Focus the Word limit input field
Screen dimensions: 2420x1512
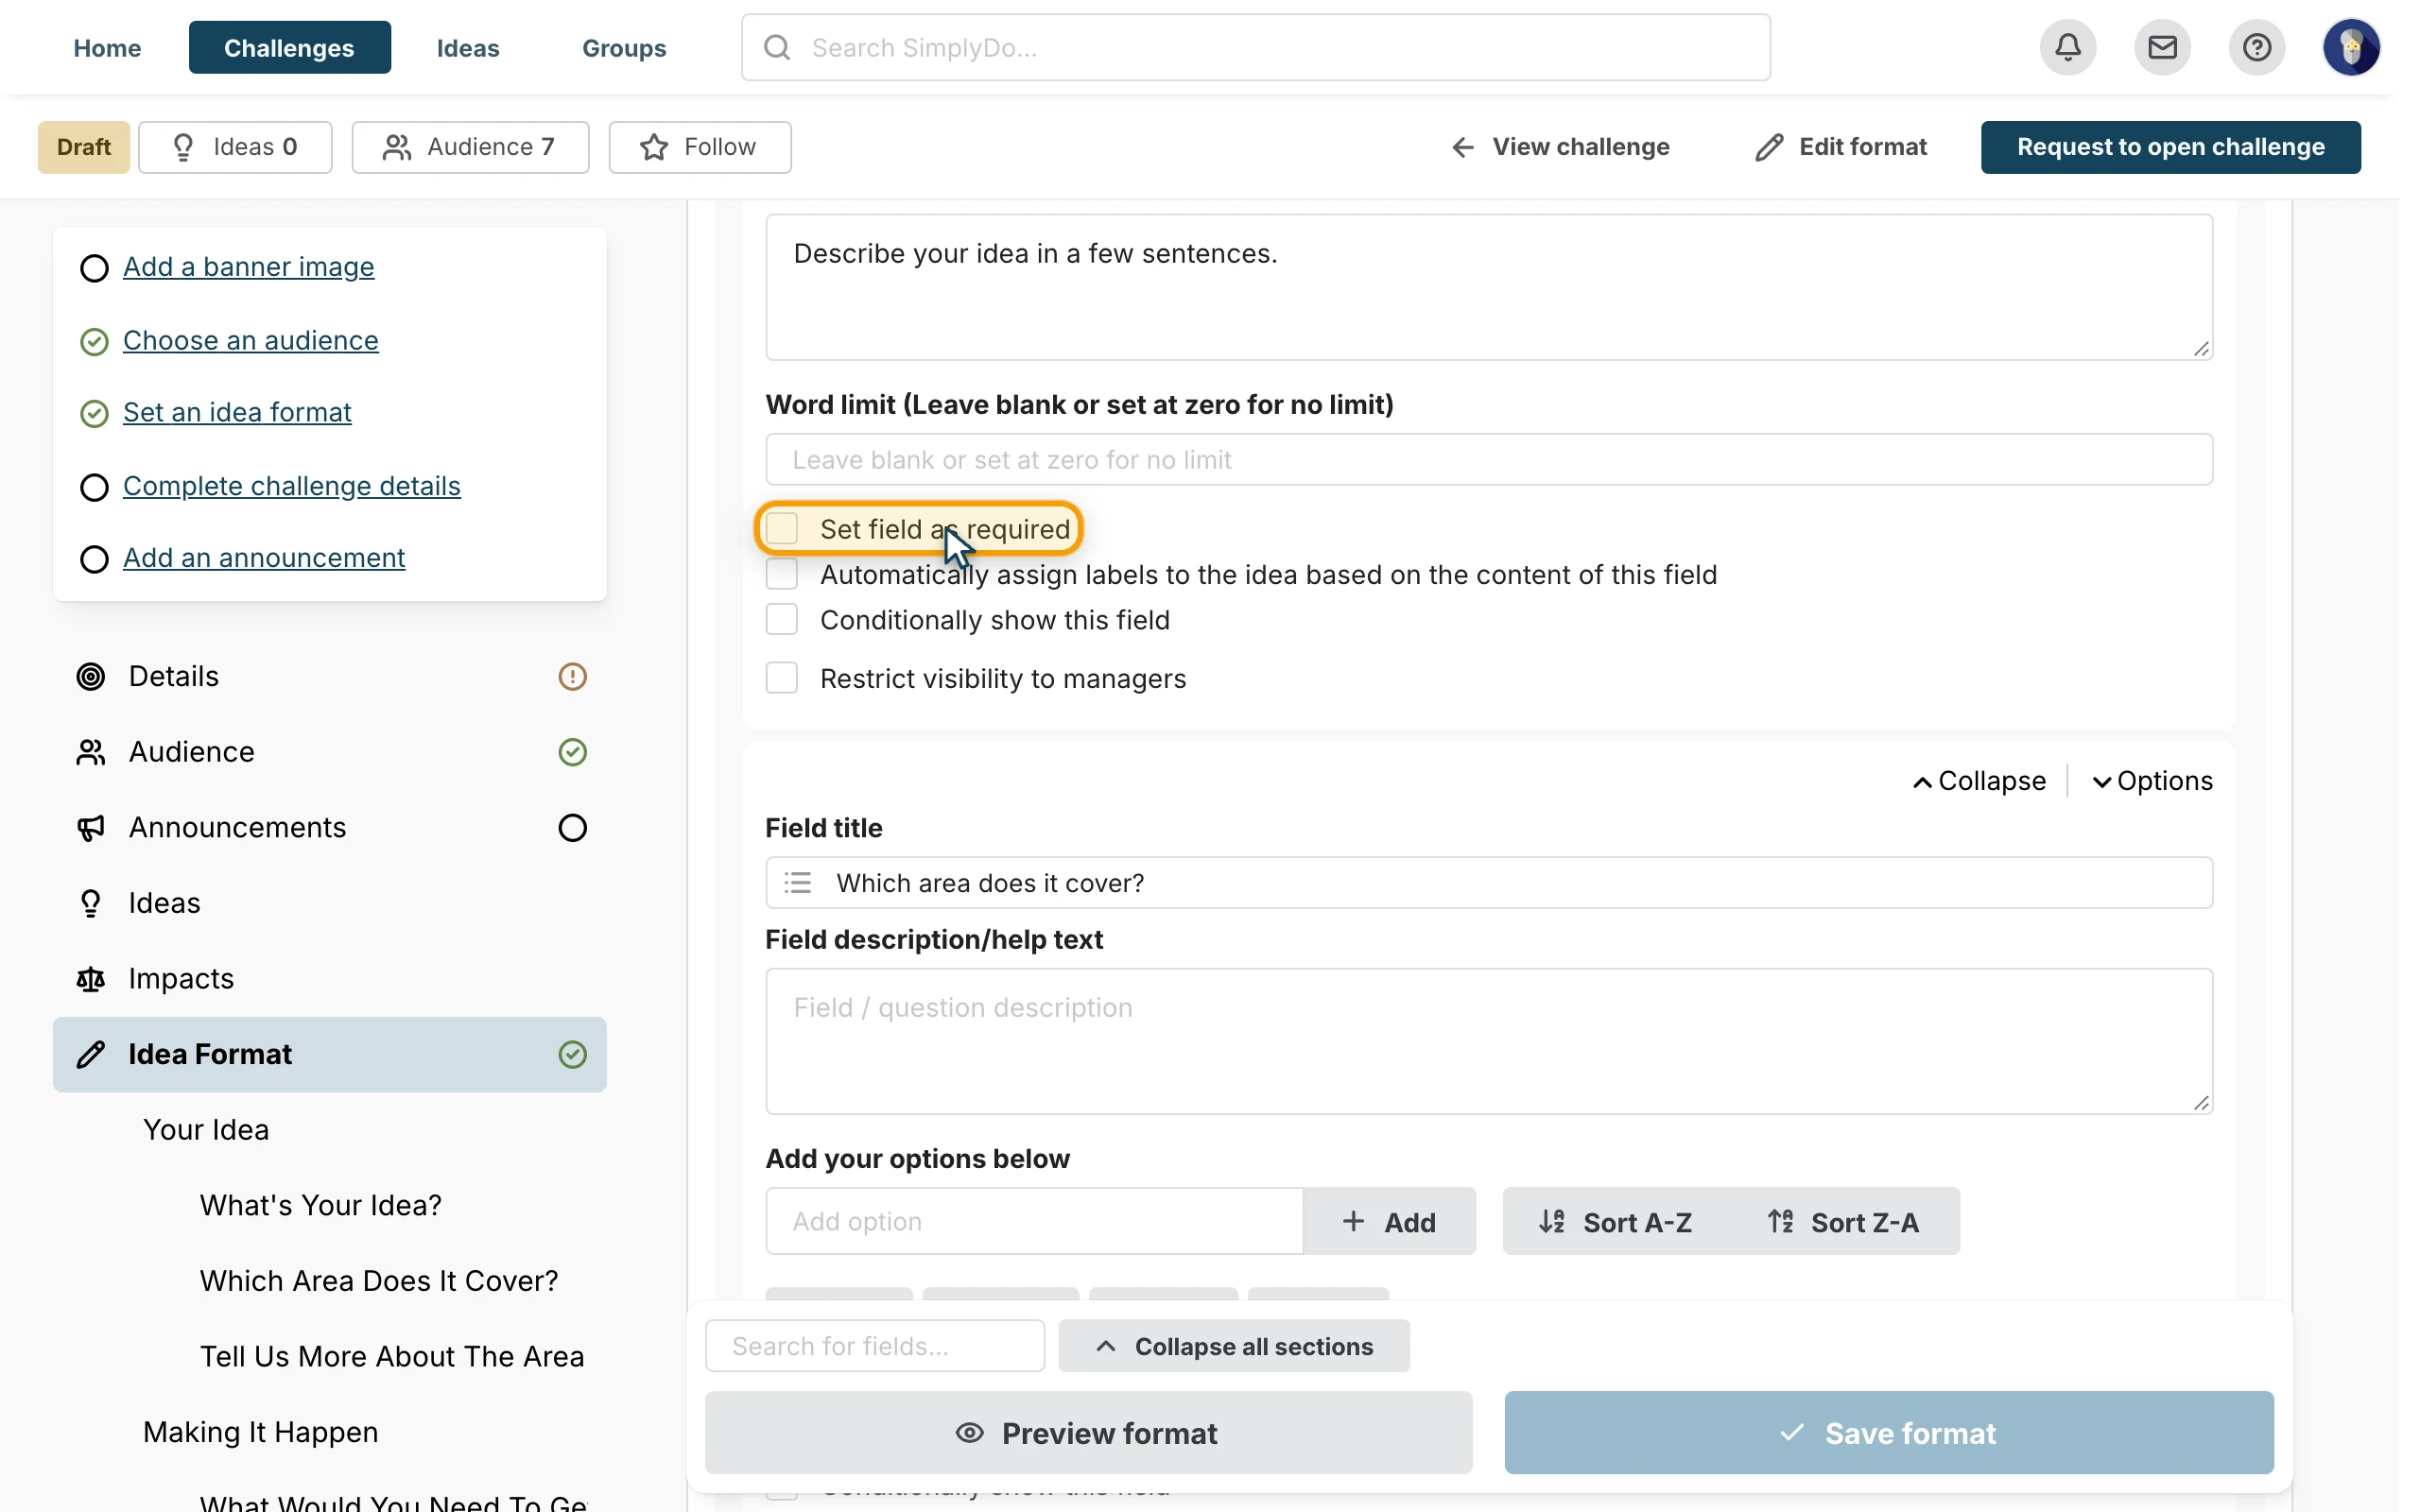point(1489,459)
